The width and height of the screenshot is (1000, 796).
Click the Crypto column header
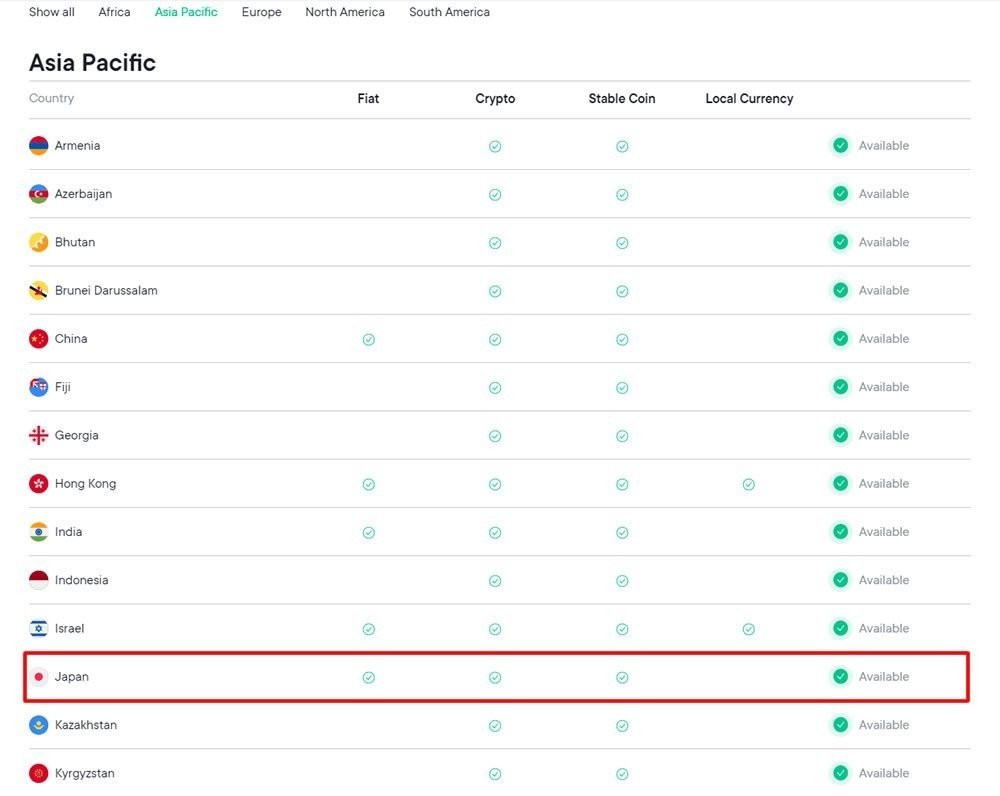click(495, 99)
